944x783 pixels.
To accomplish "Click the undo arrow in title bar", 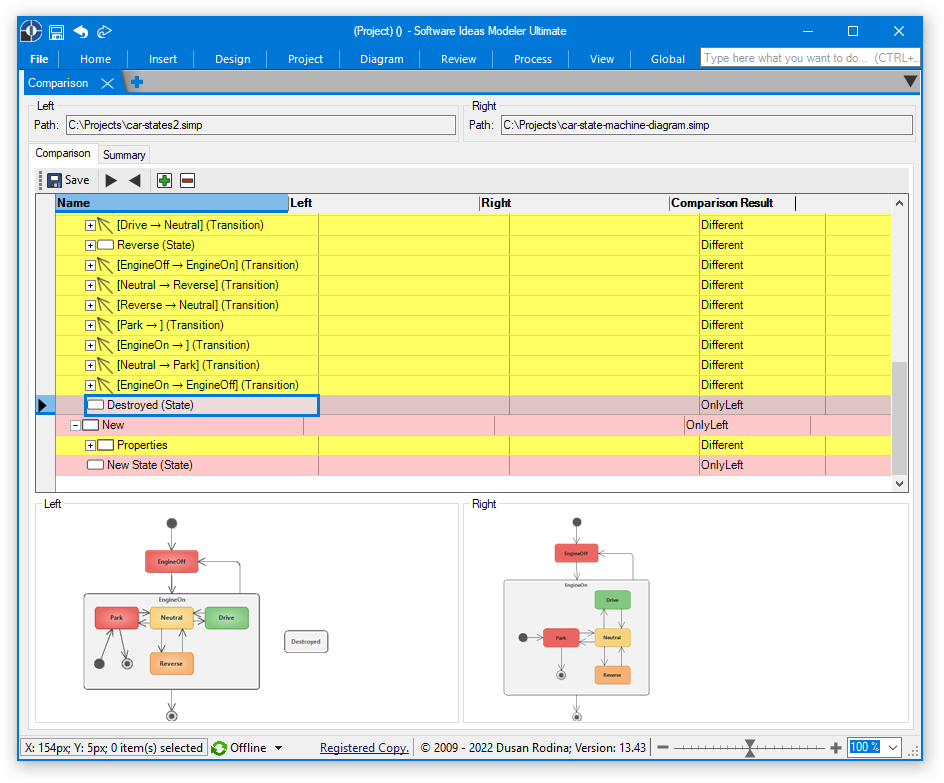I will (x=81, y=31).
